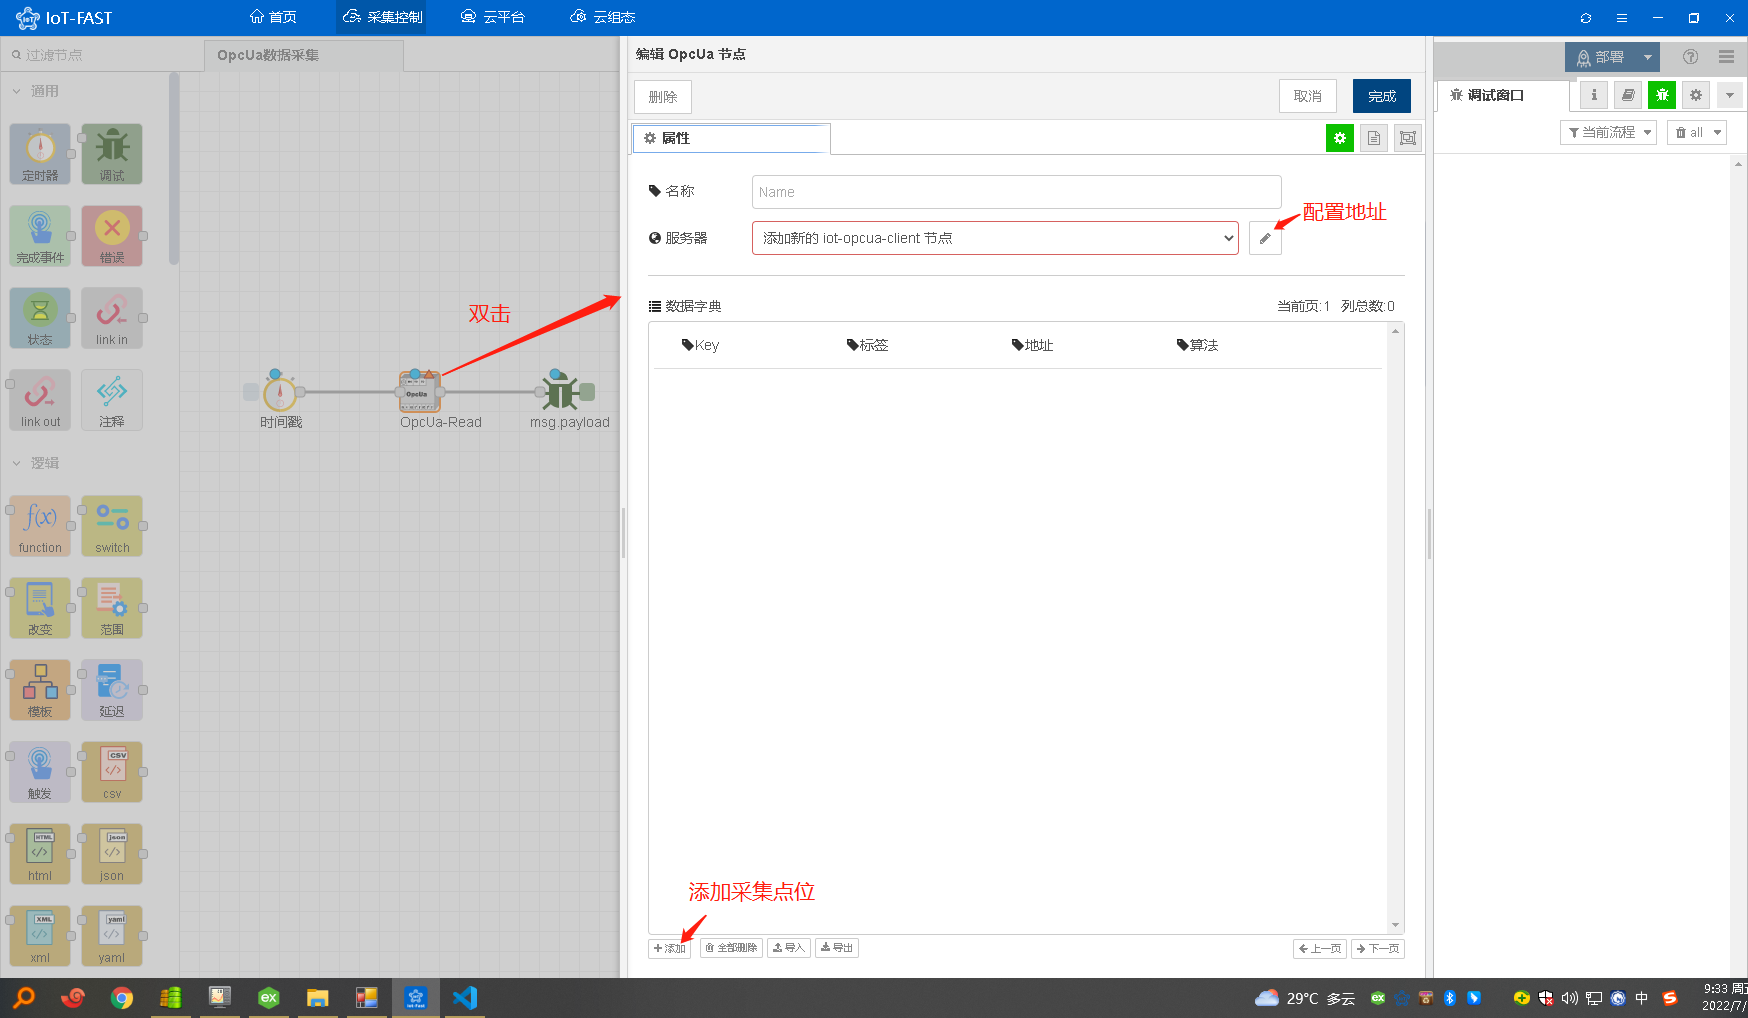Select the 延迟 delay node in palette
Image resolution: width=1748 pixels, height=1018 pixels.
112,690
